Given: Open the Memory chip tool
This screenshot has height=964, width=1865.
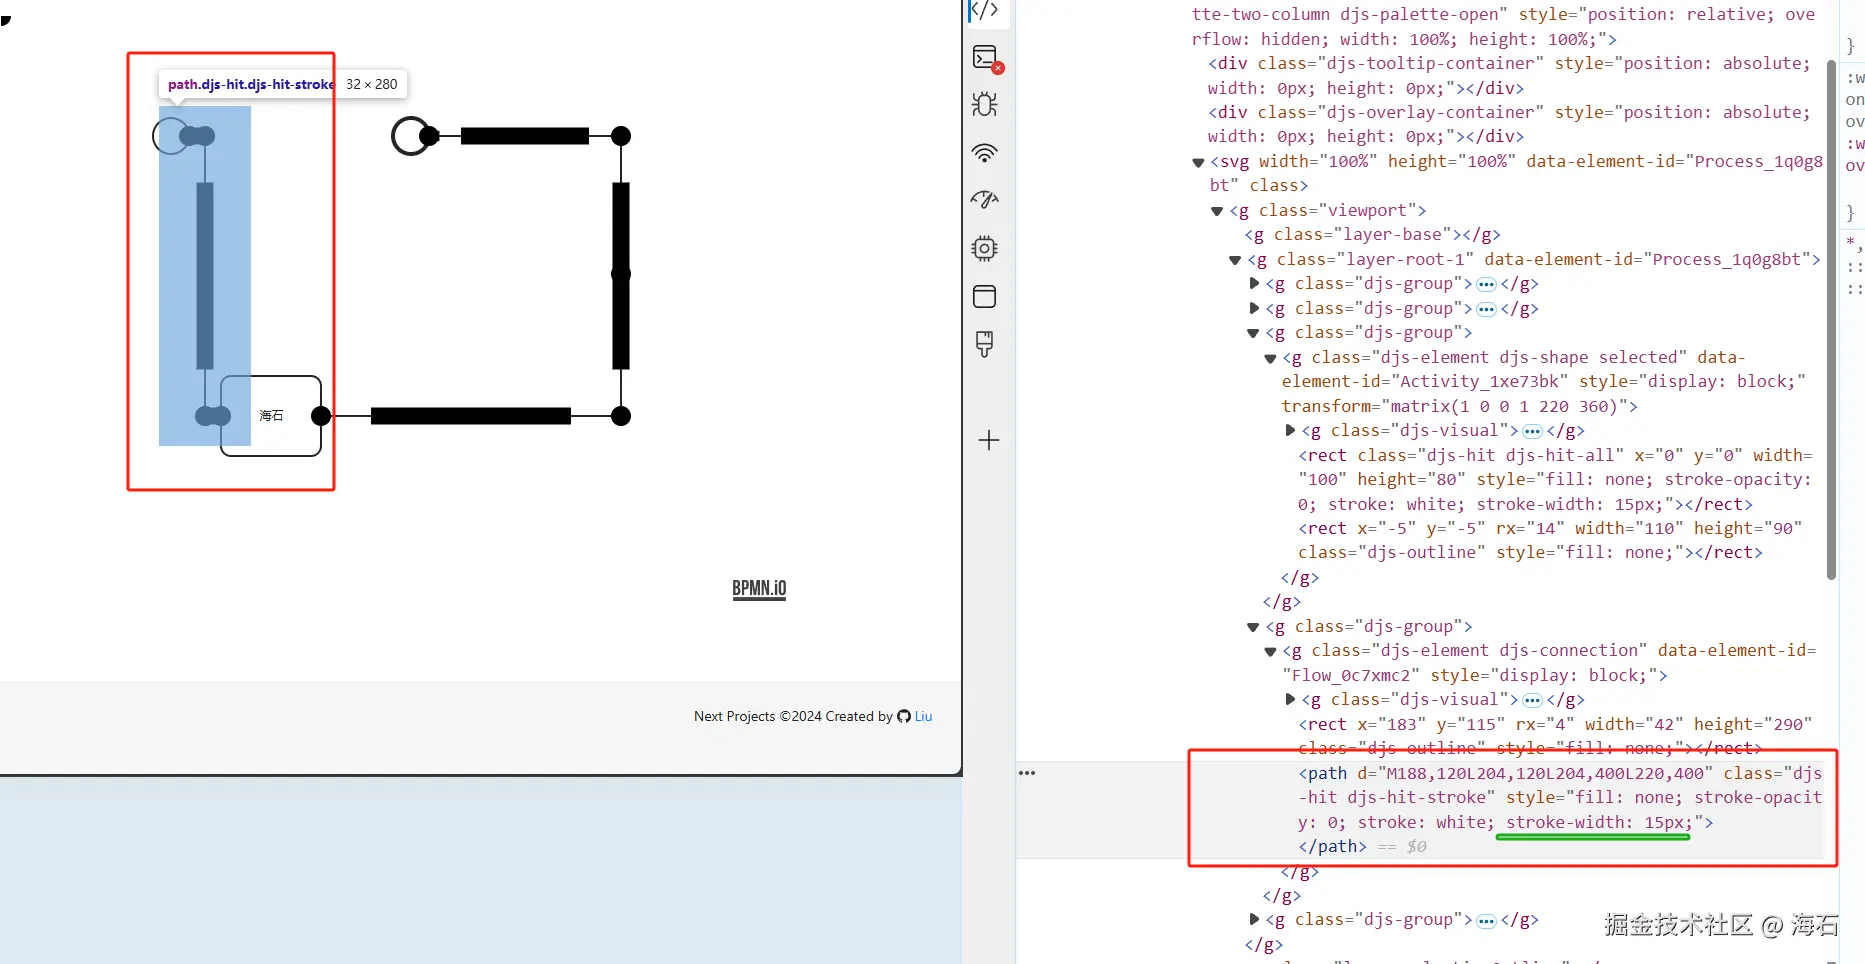Looking at the screenshot, I should (x=985, y=248).
